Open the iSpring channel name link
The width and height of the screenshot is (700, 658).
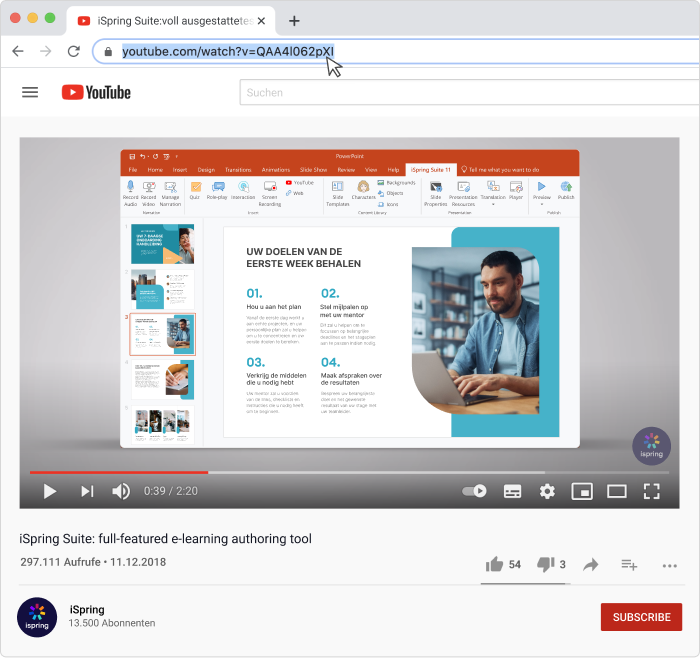coord(87,609)
